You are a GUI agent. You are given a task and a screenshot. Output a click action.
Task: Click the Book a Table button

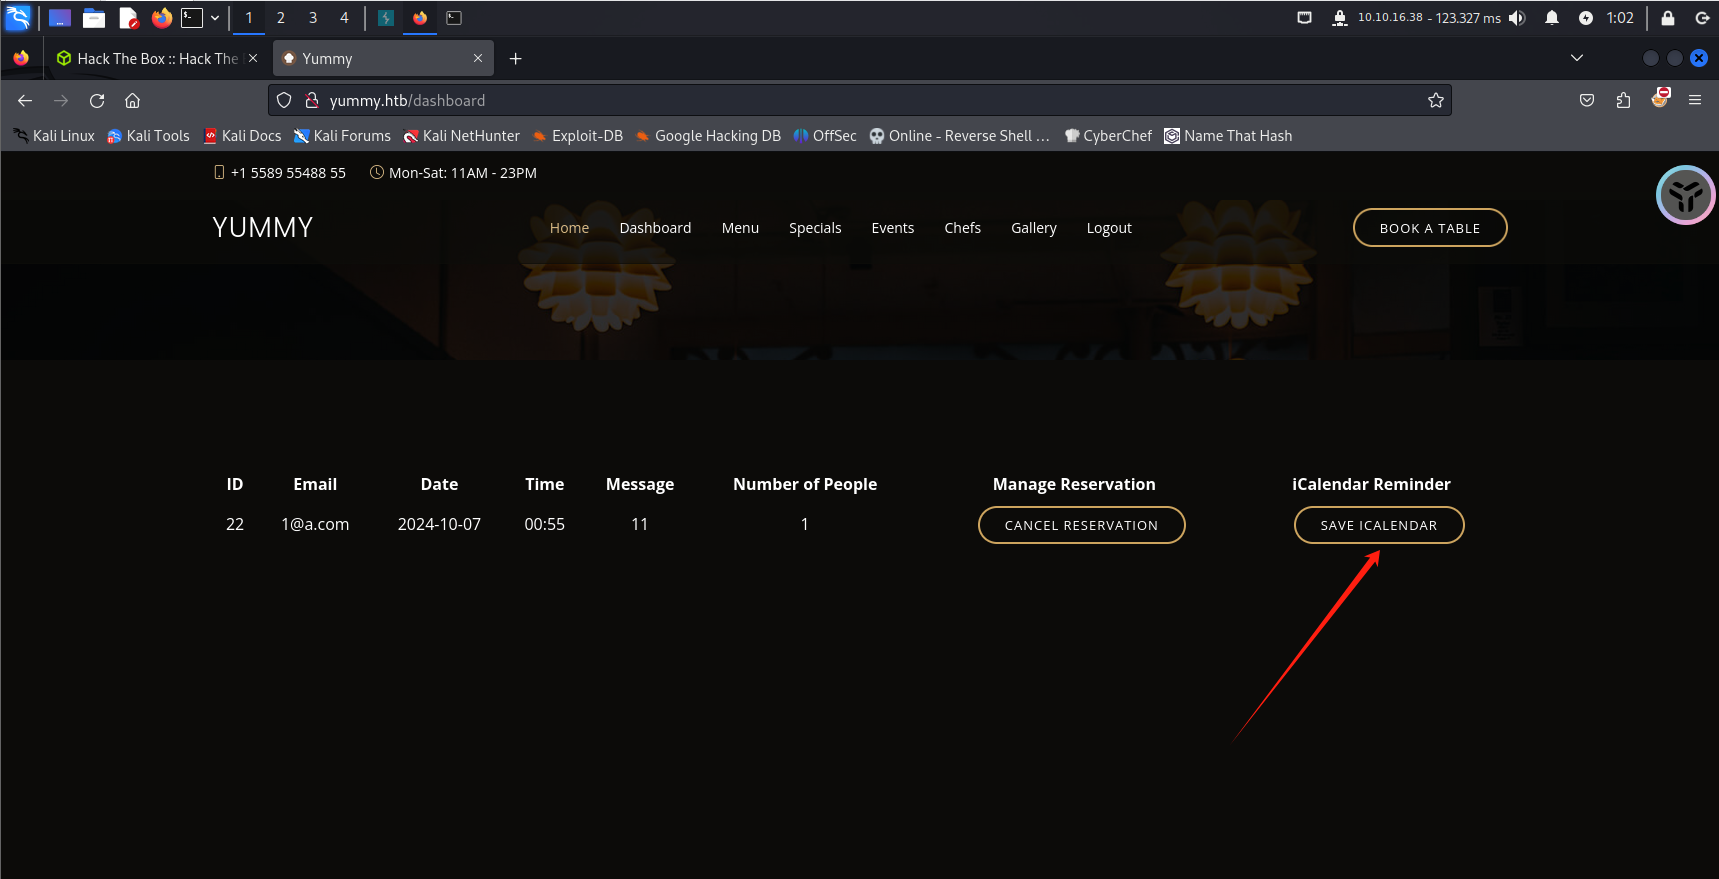(x=1429, y=228)
